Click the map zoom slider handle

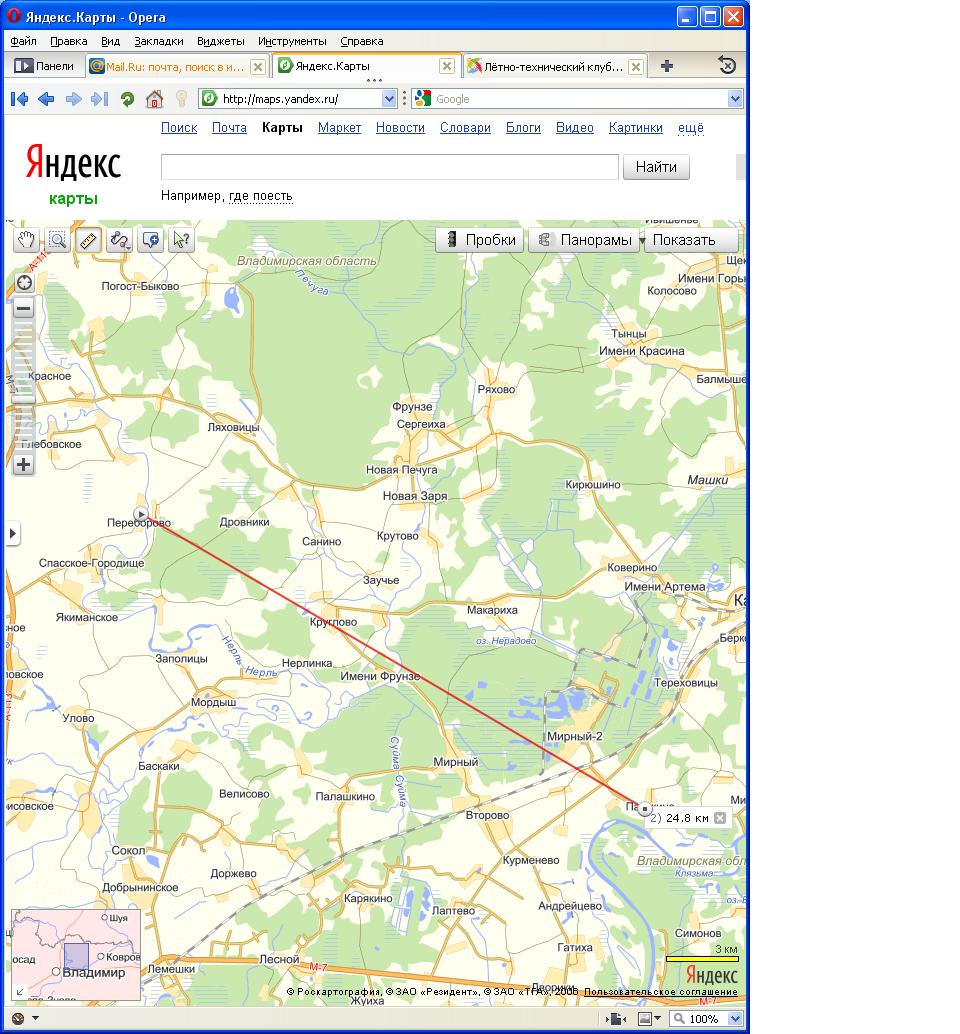point(24,399)
